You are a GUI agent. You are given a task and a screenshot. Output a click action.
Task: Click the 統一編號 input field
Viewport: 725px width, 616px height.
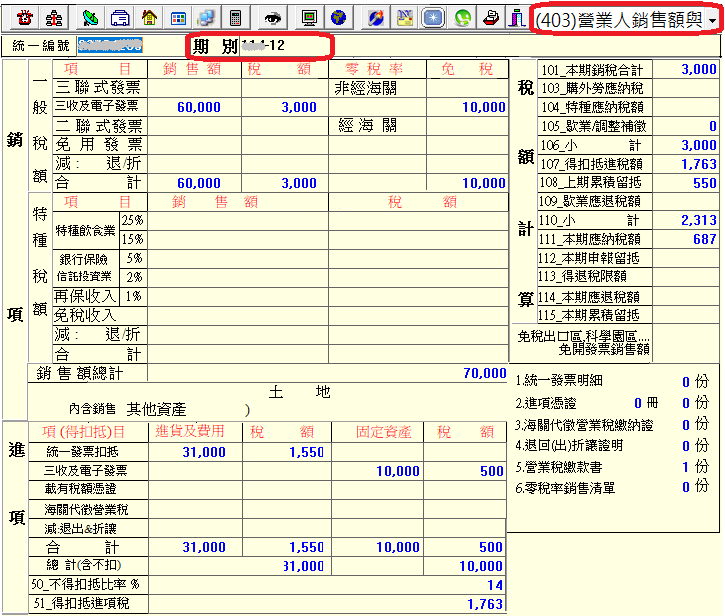click(x=110, y=46)
